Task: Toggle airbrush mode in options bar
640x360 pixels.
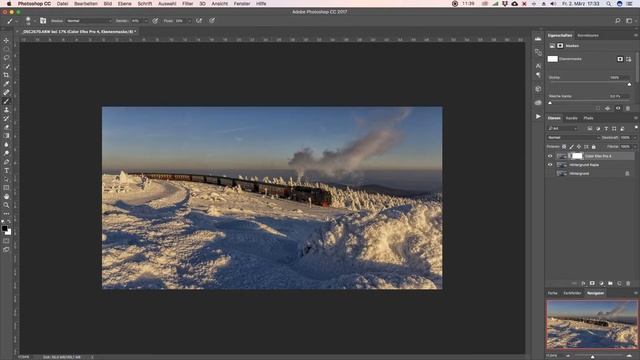Action: [199, 21]
